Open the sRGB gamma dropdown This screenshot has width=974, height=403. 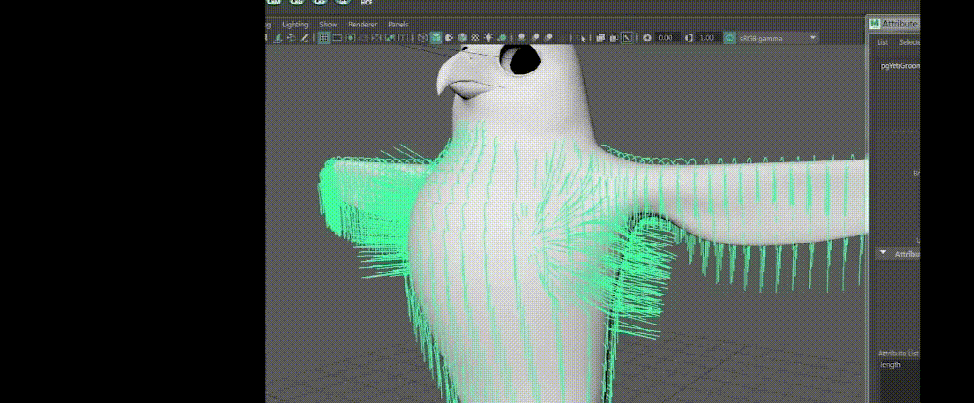coord(778,38)
